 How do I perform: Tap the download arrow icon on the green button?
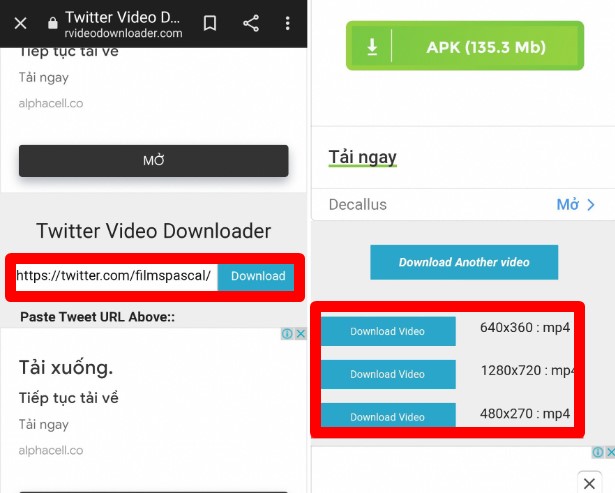click(x=372, y=47)
